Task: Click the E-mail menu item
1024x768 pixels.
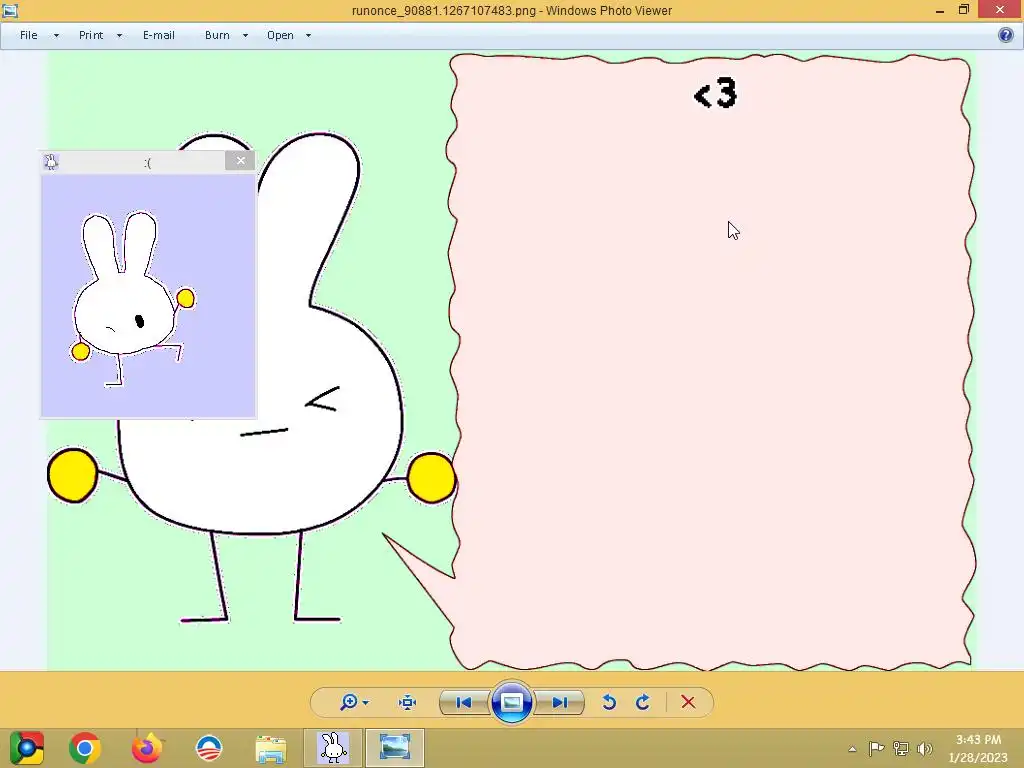Action: coord(159,35)
